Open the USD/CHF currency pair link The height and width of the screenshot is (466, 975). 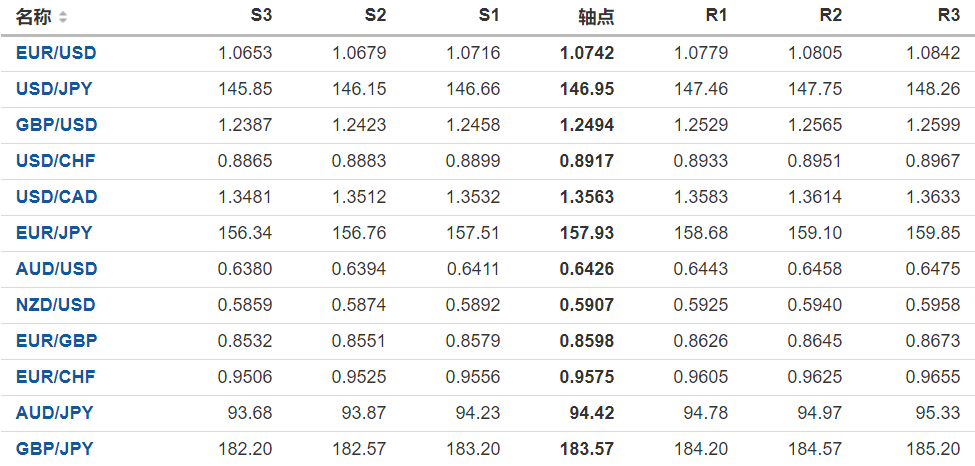(x=56, y=161)
